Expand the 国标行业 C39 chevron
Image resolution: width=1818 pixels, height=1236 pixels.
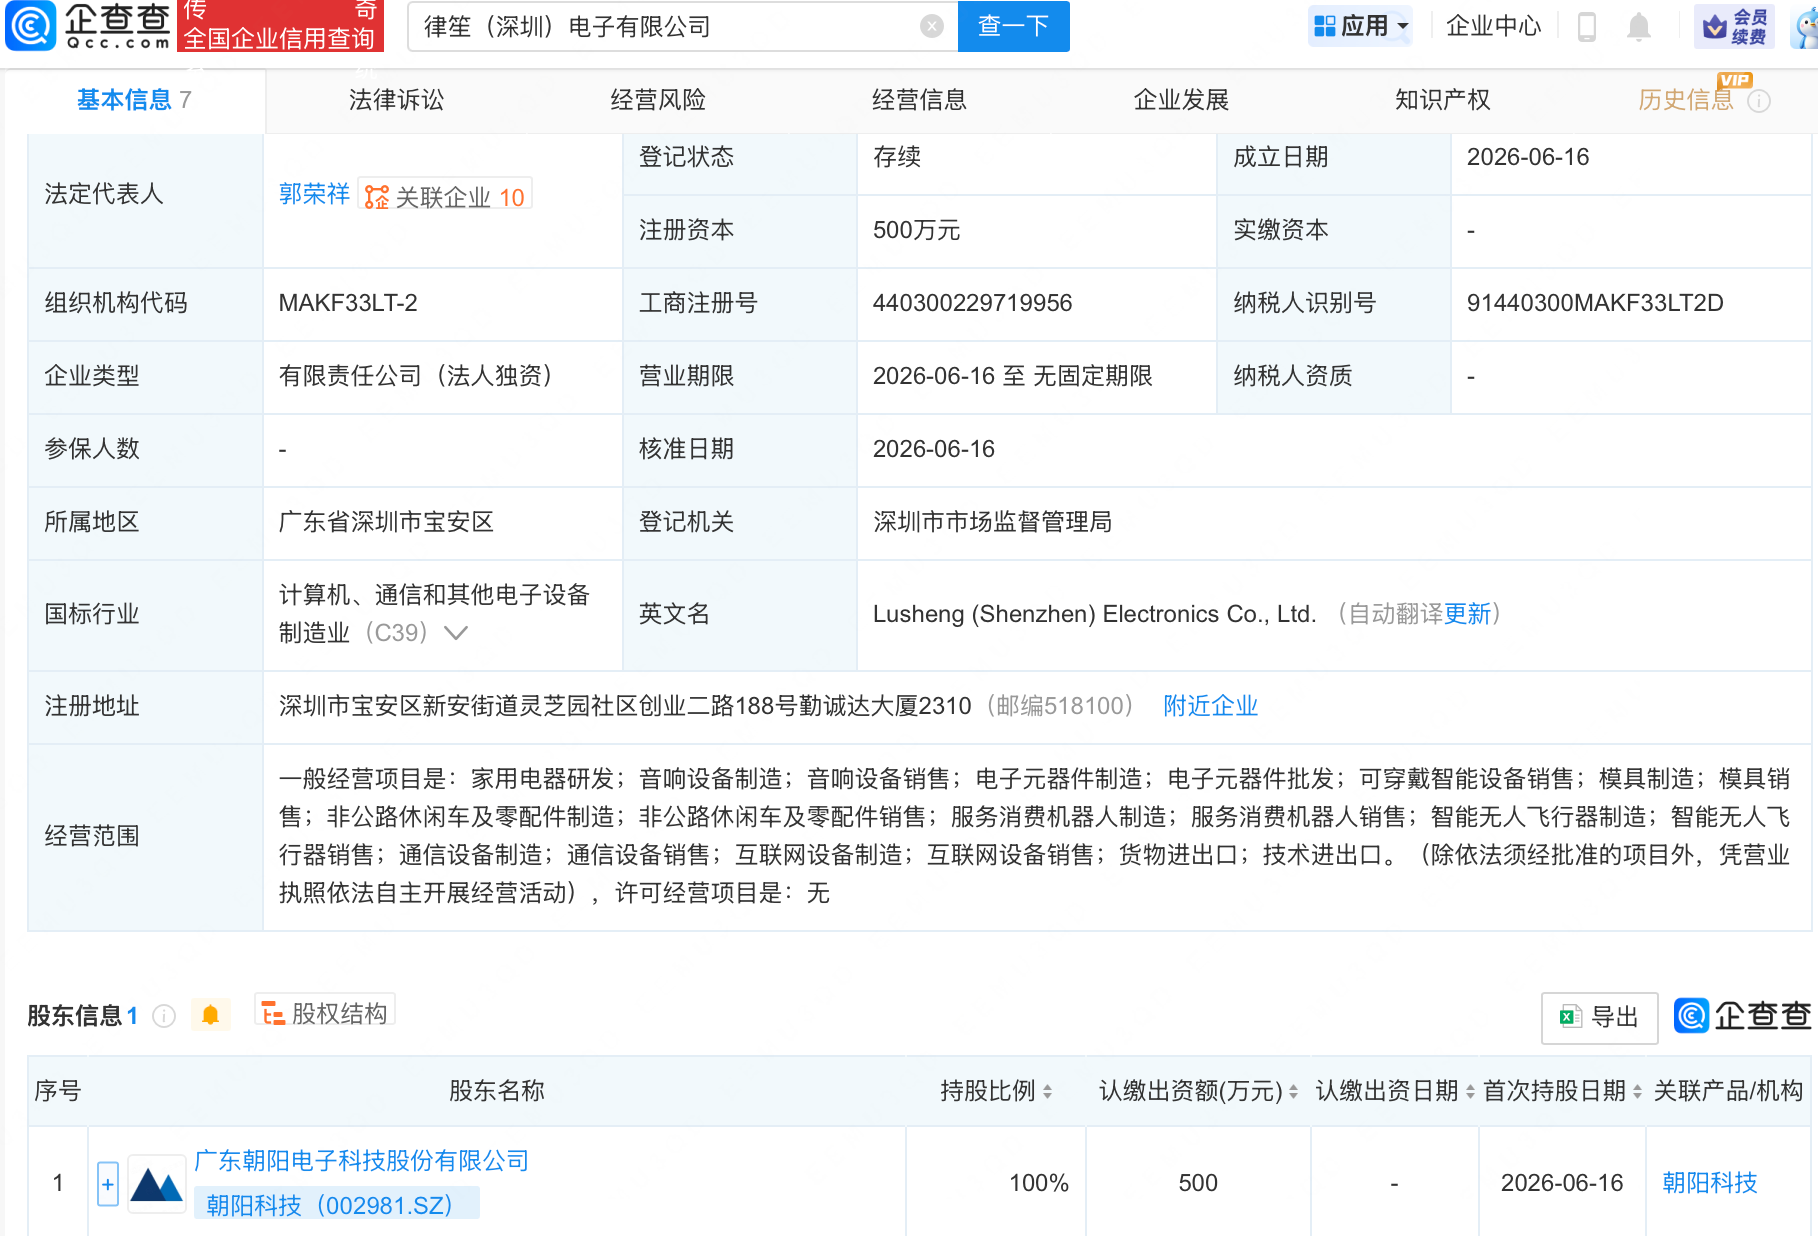[455, 633]
